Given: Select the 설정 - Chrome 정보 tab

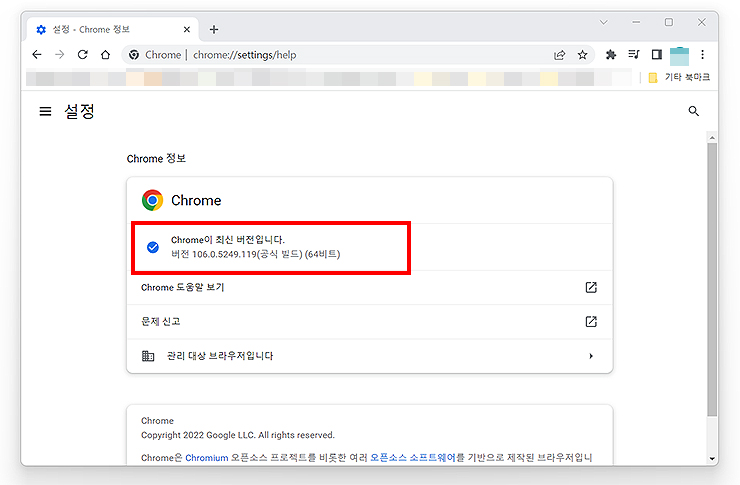Looking at the screenshot, I should click(112, 29).
